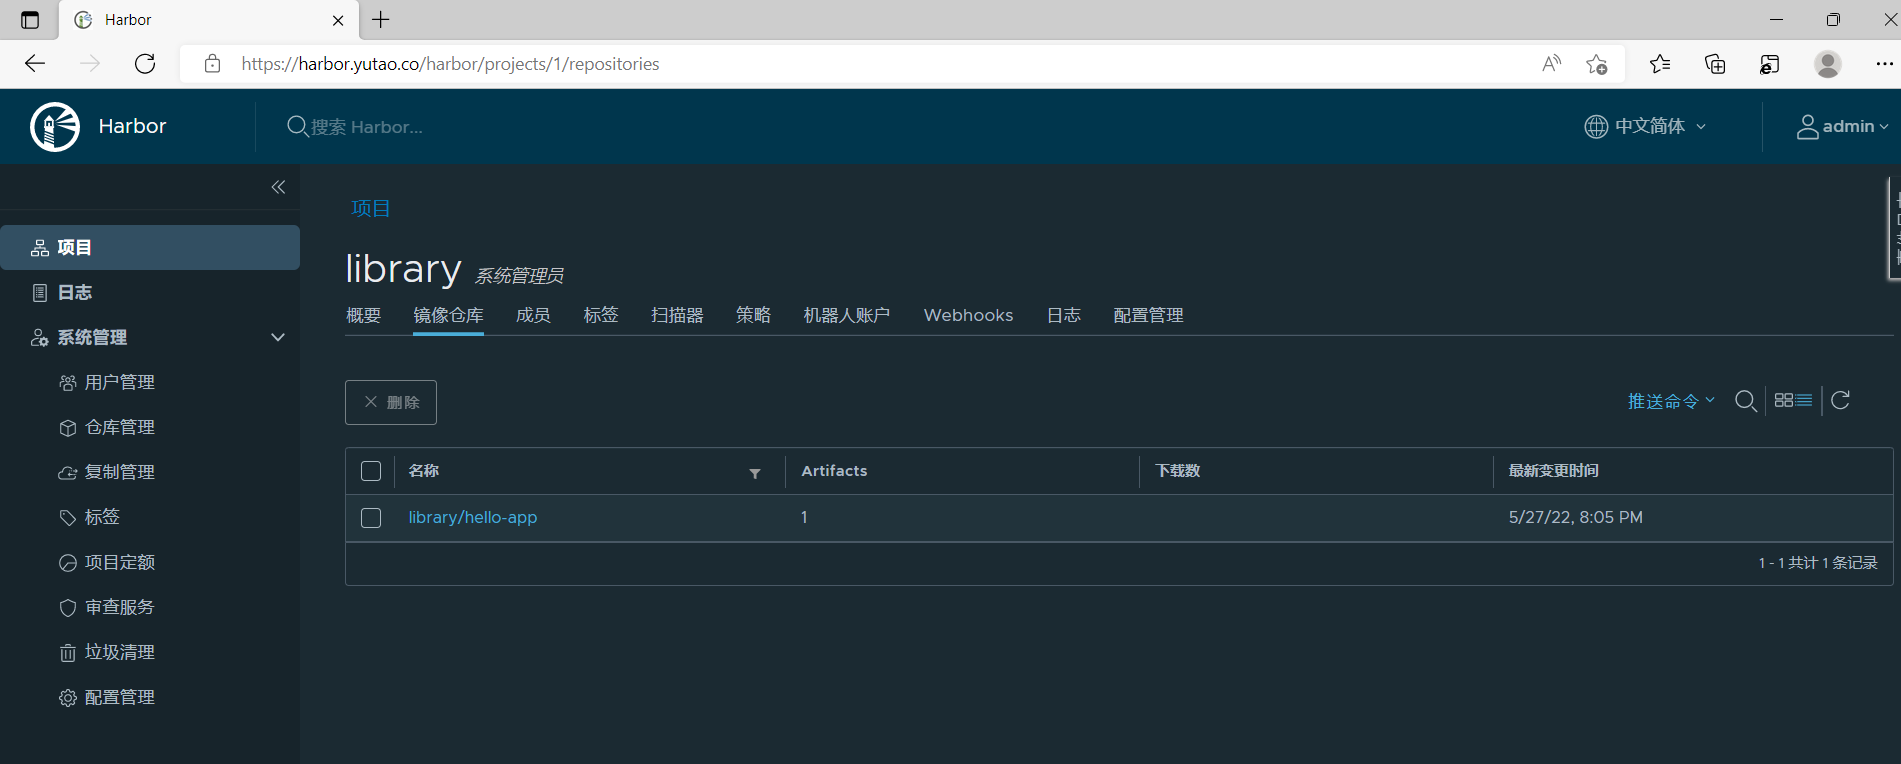View site information lock icon
Screen dimensions: 1901x764
pyautogui.click(x=212, y=64)
